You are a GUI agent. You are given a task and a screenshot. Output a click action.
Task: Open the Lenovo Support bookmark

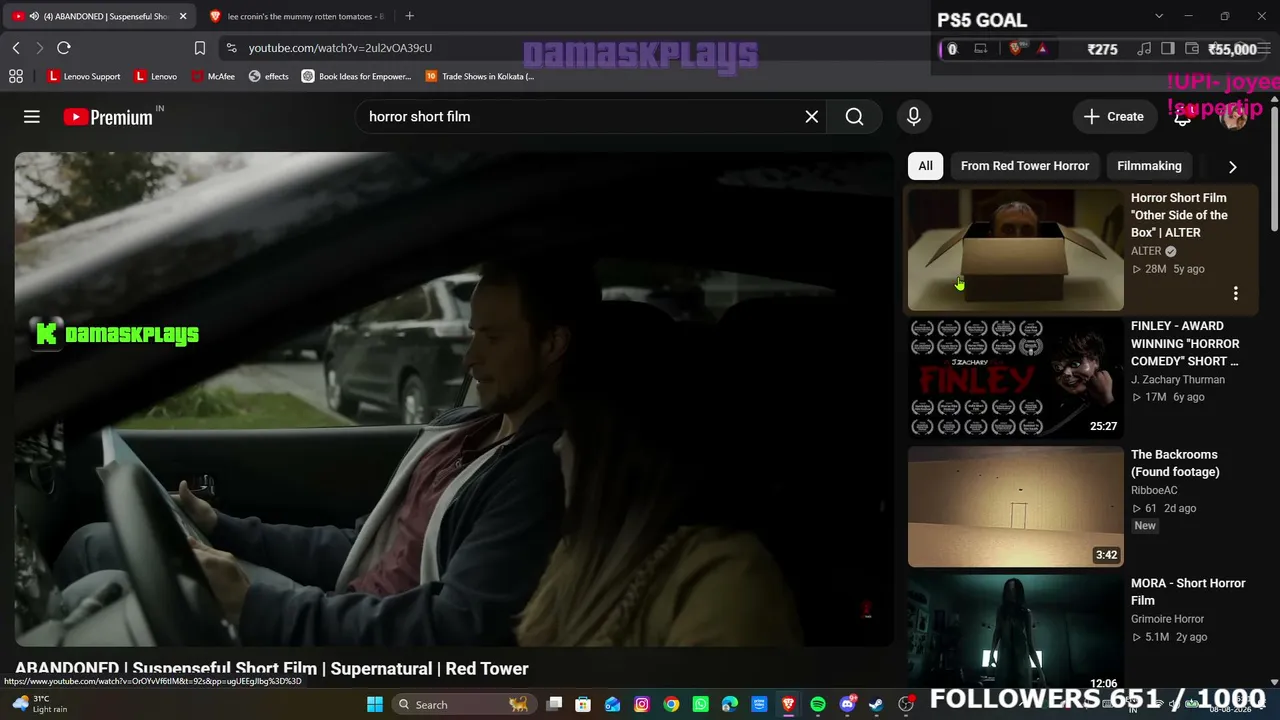tap(84, 76)
